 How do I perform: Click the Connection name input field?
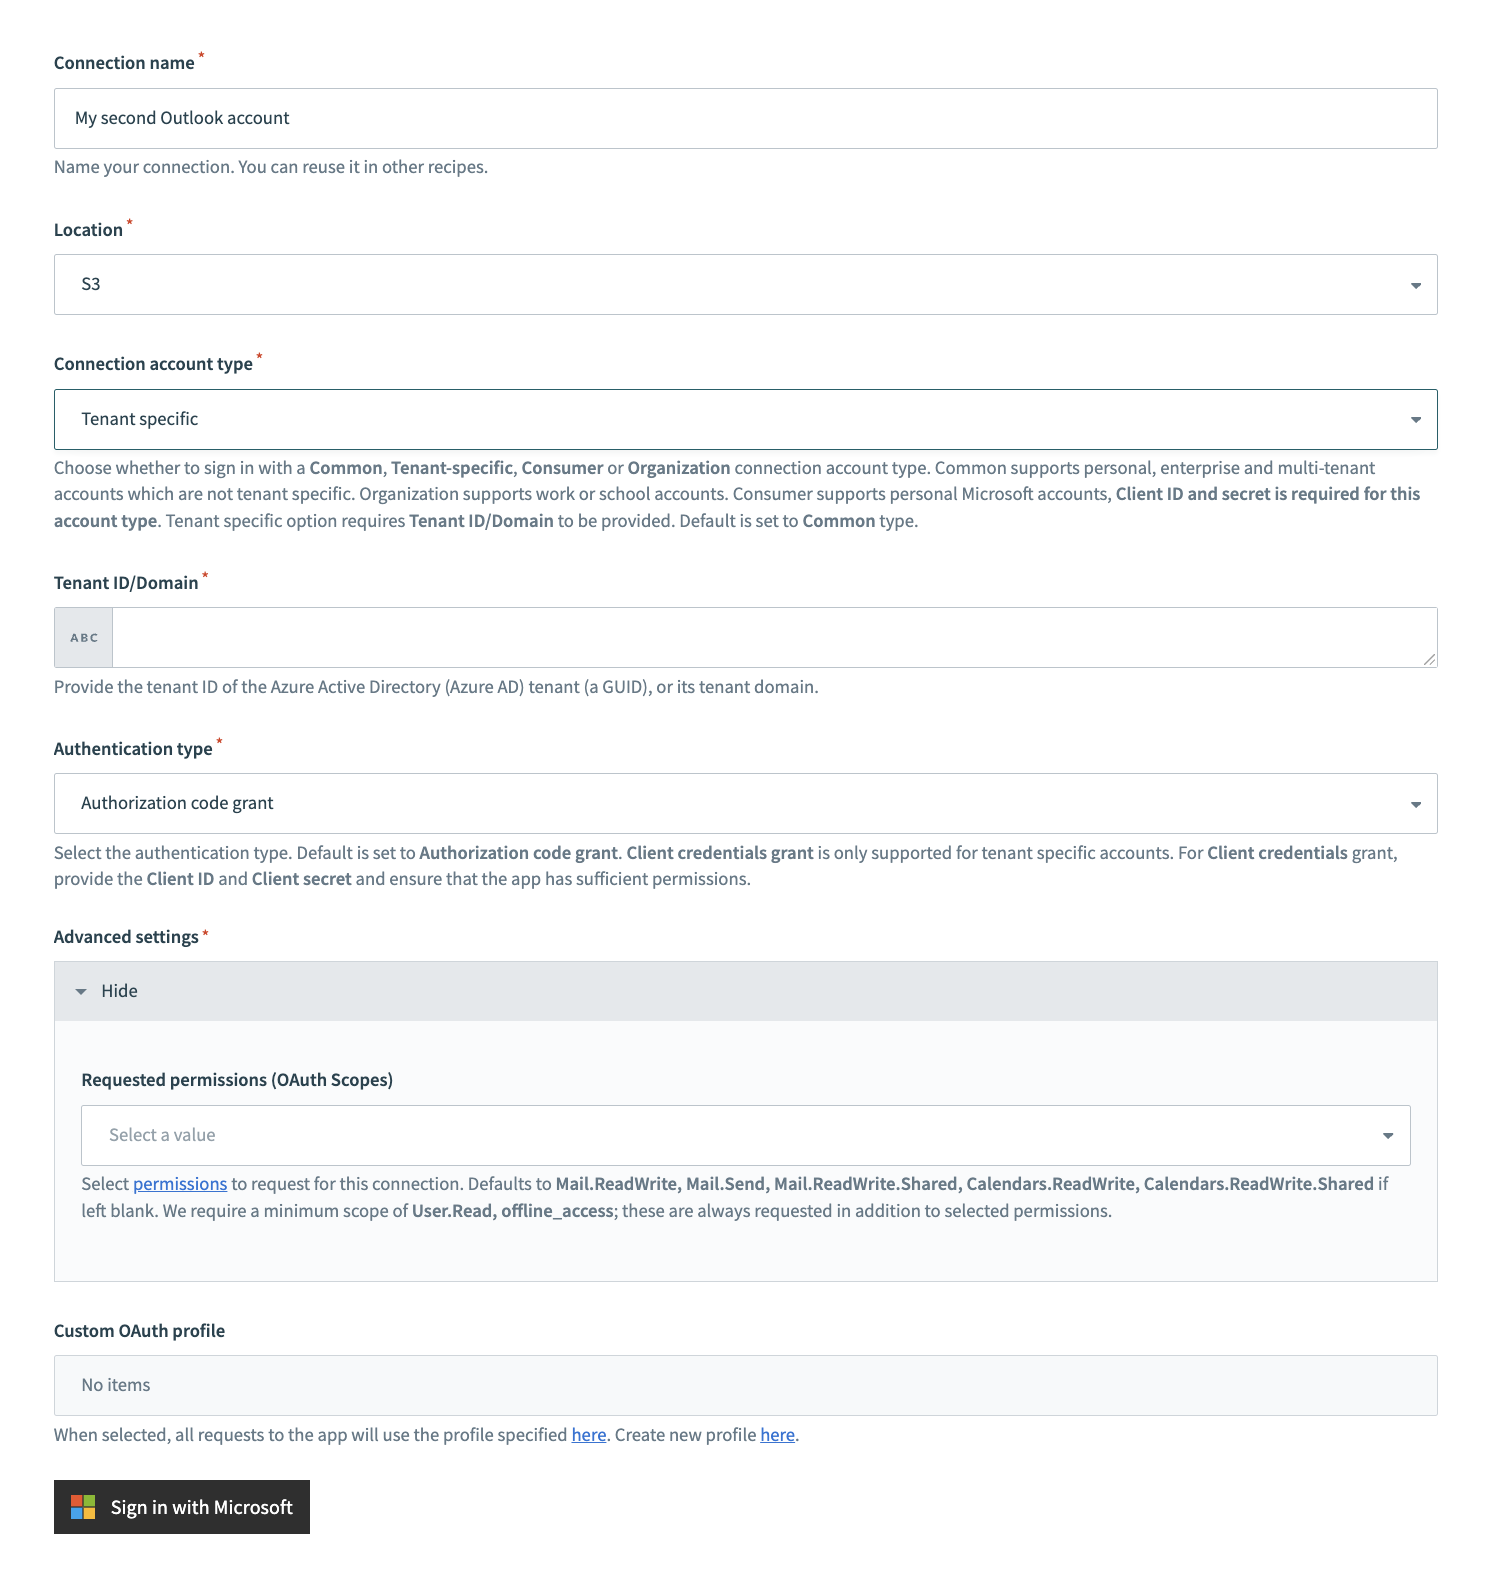coord(745,118)
